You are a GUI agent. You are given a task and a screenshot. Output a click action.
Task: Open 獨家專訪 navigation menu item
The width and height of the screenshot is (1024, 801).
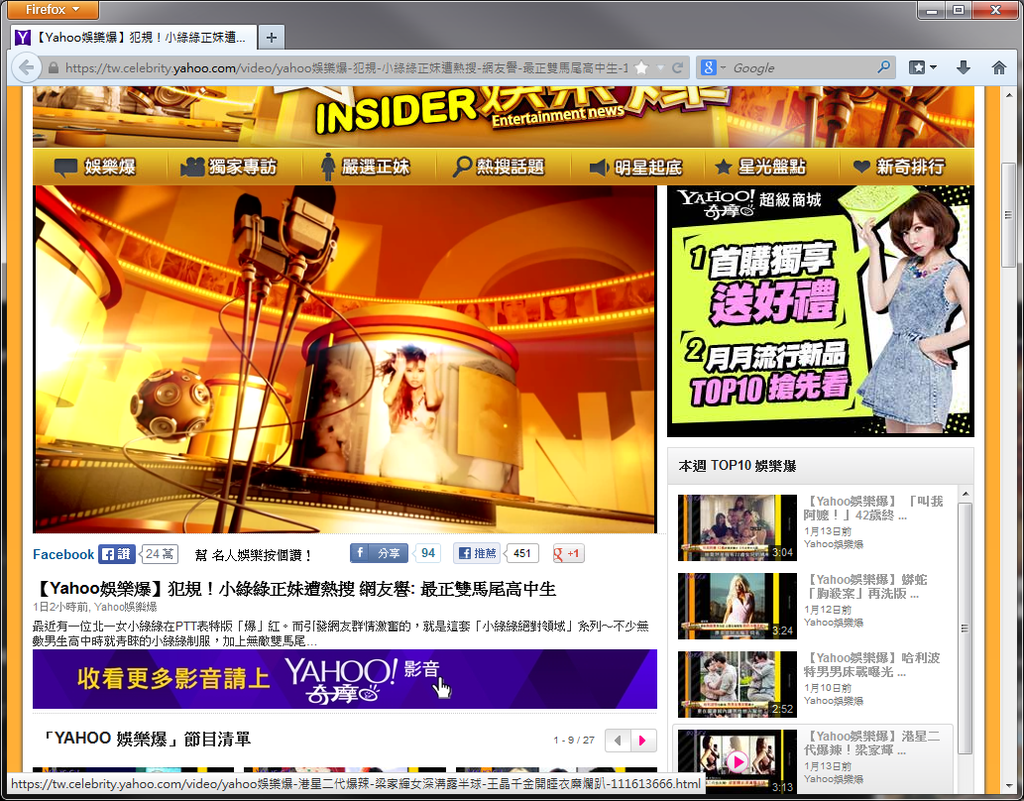(x=229, y=167)
